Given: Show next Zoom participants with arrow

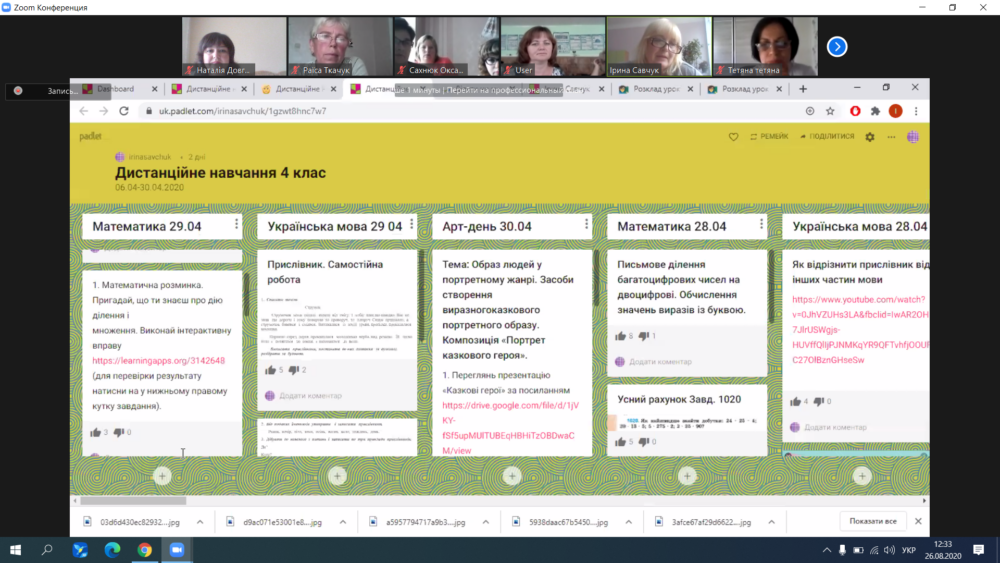Looking at the screenshot, I should (838, 46).
